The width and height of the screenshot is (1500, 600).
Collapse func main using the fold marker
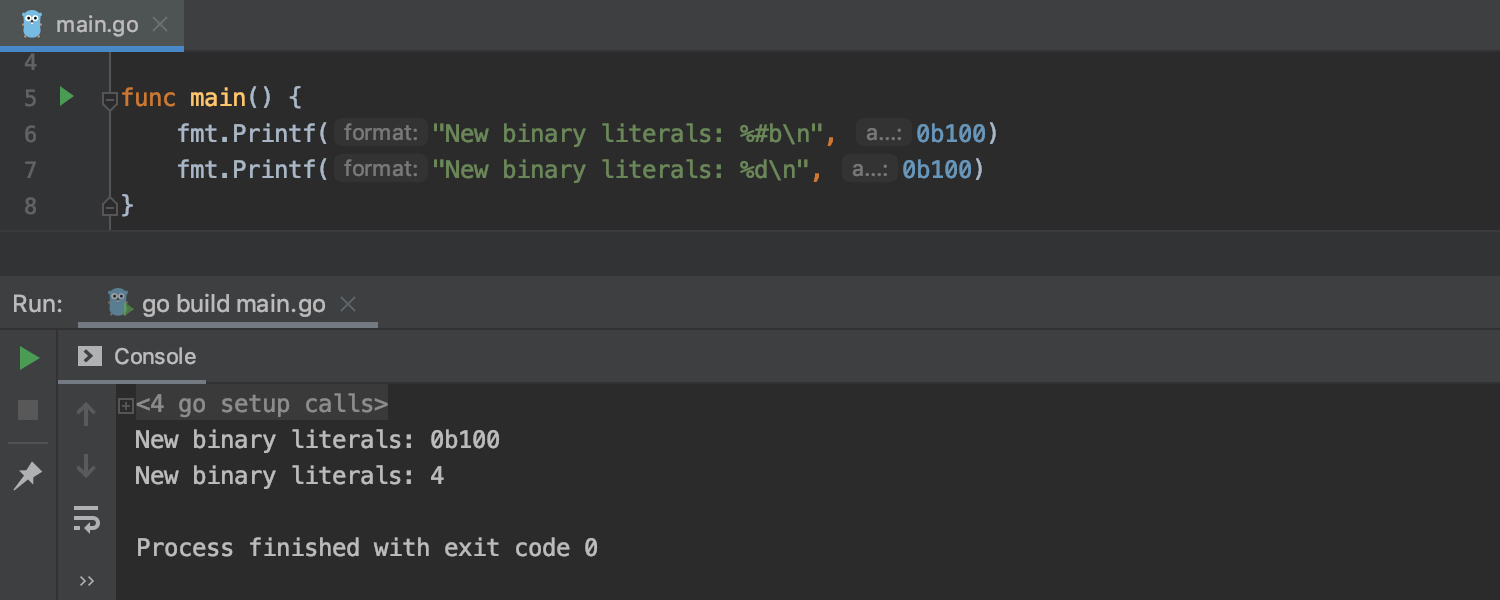(110, 99)
